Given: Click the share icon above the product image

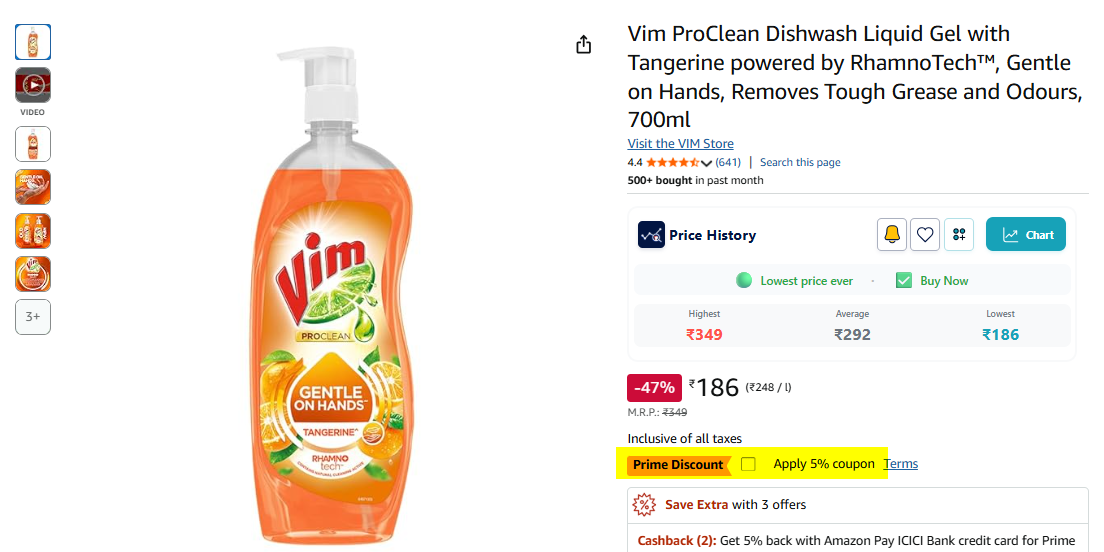Looking at the screenshot, I should tap(584, 45).
